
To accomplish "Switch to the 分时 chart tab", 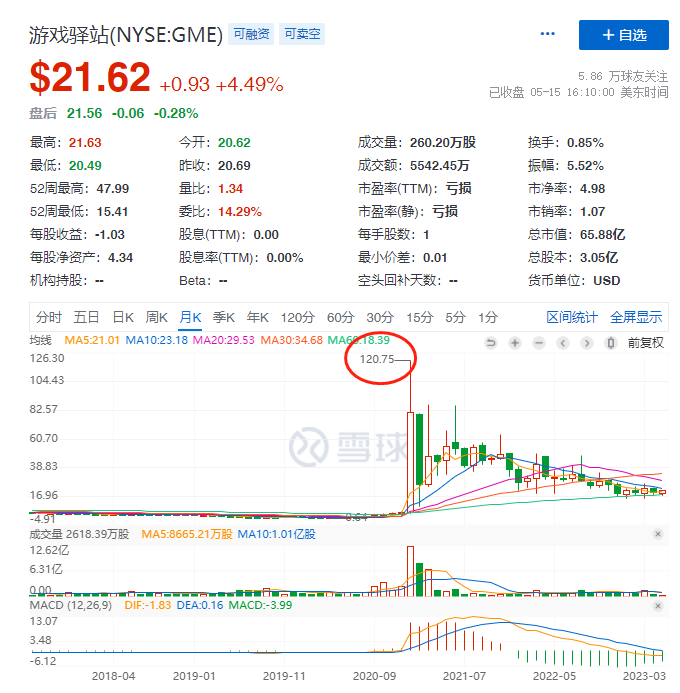I will coord(49,317).
